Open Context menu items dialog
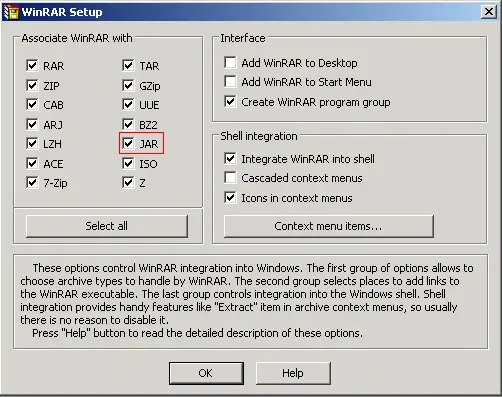Screen dimensions: 502x397 [x=329, y=226]
